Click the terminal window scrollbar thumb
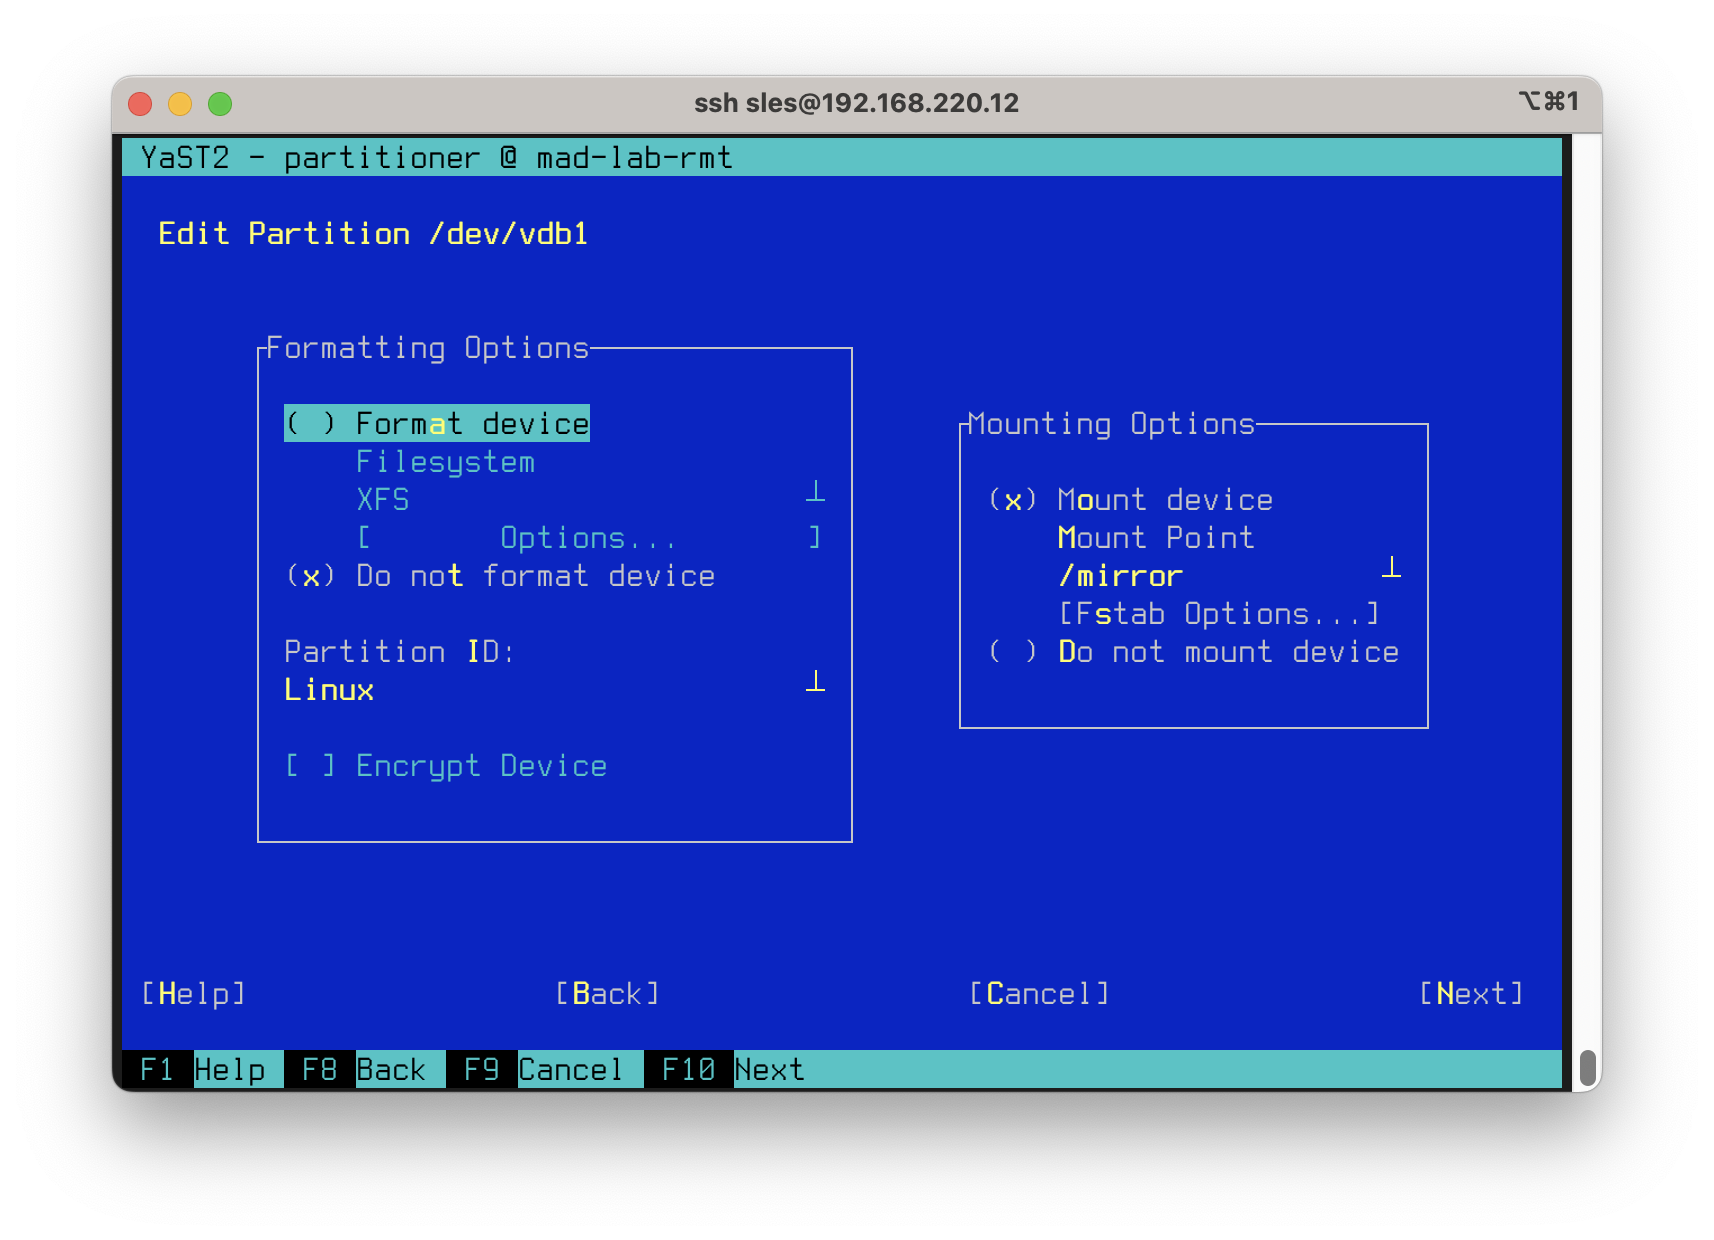 click(1587, 1068)
